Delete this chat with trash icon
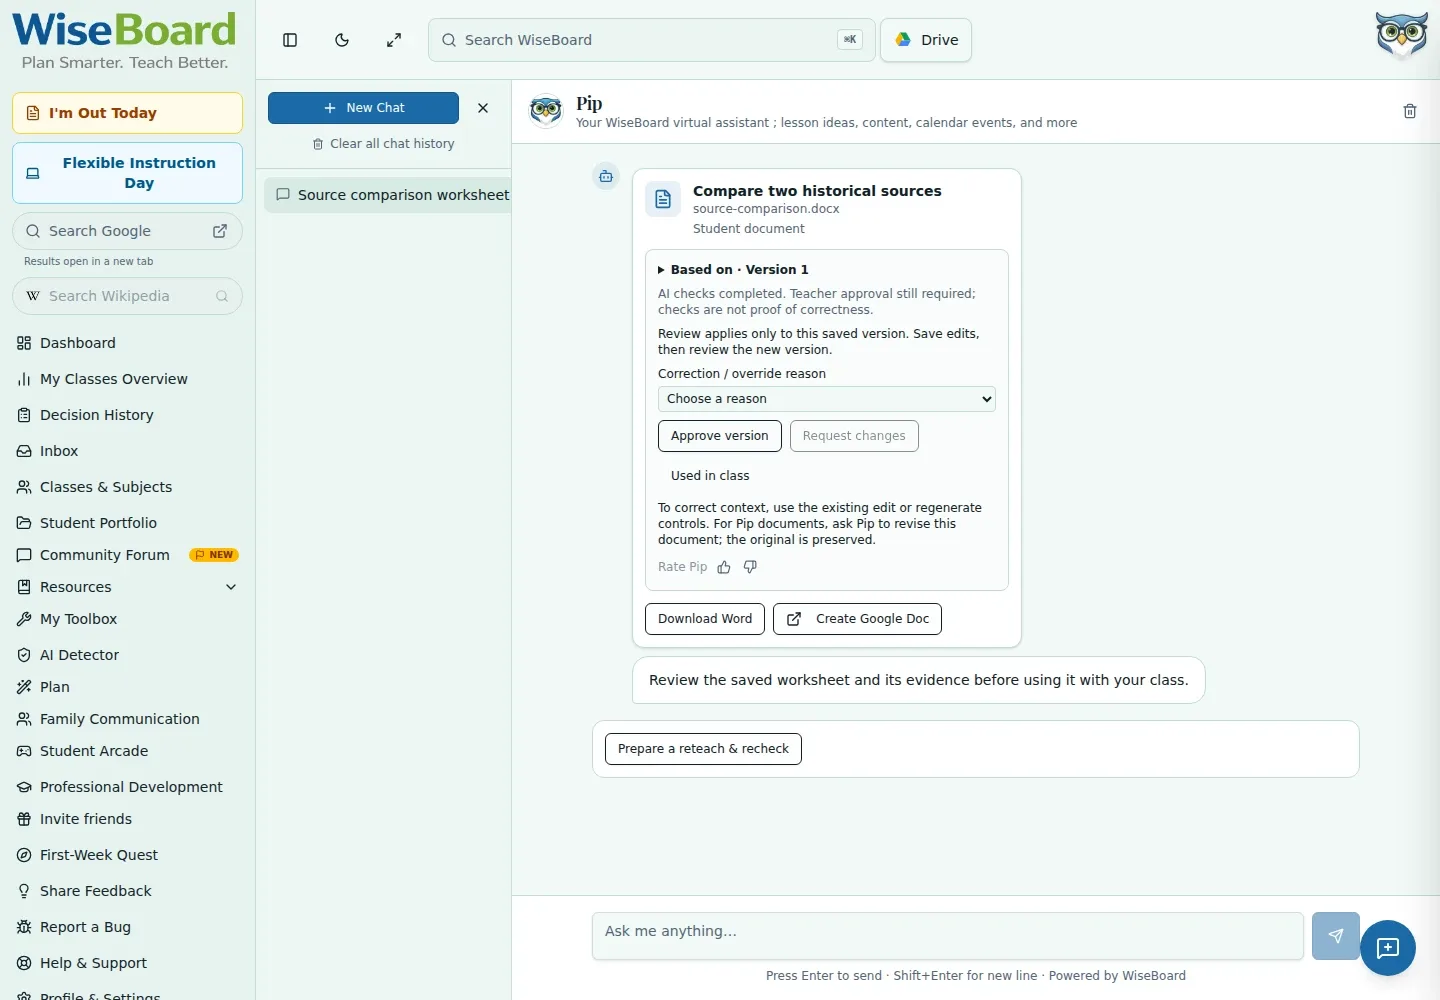The width and height of the screenshot is (1440, 1000). 1410,111
